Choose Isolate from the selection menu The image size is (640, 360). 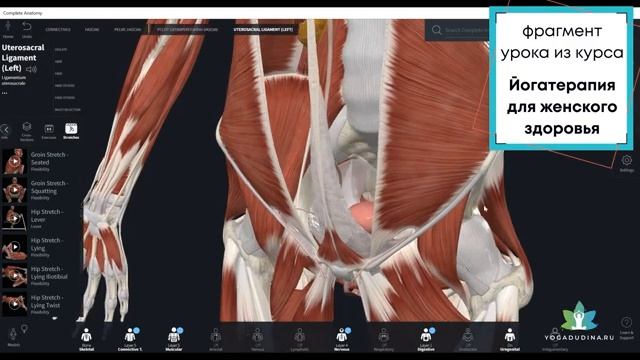point(61,49)
